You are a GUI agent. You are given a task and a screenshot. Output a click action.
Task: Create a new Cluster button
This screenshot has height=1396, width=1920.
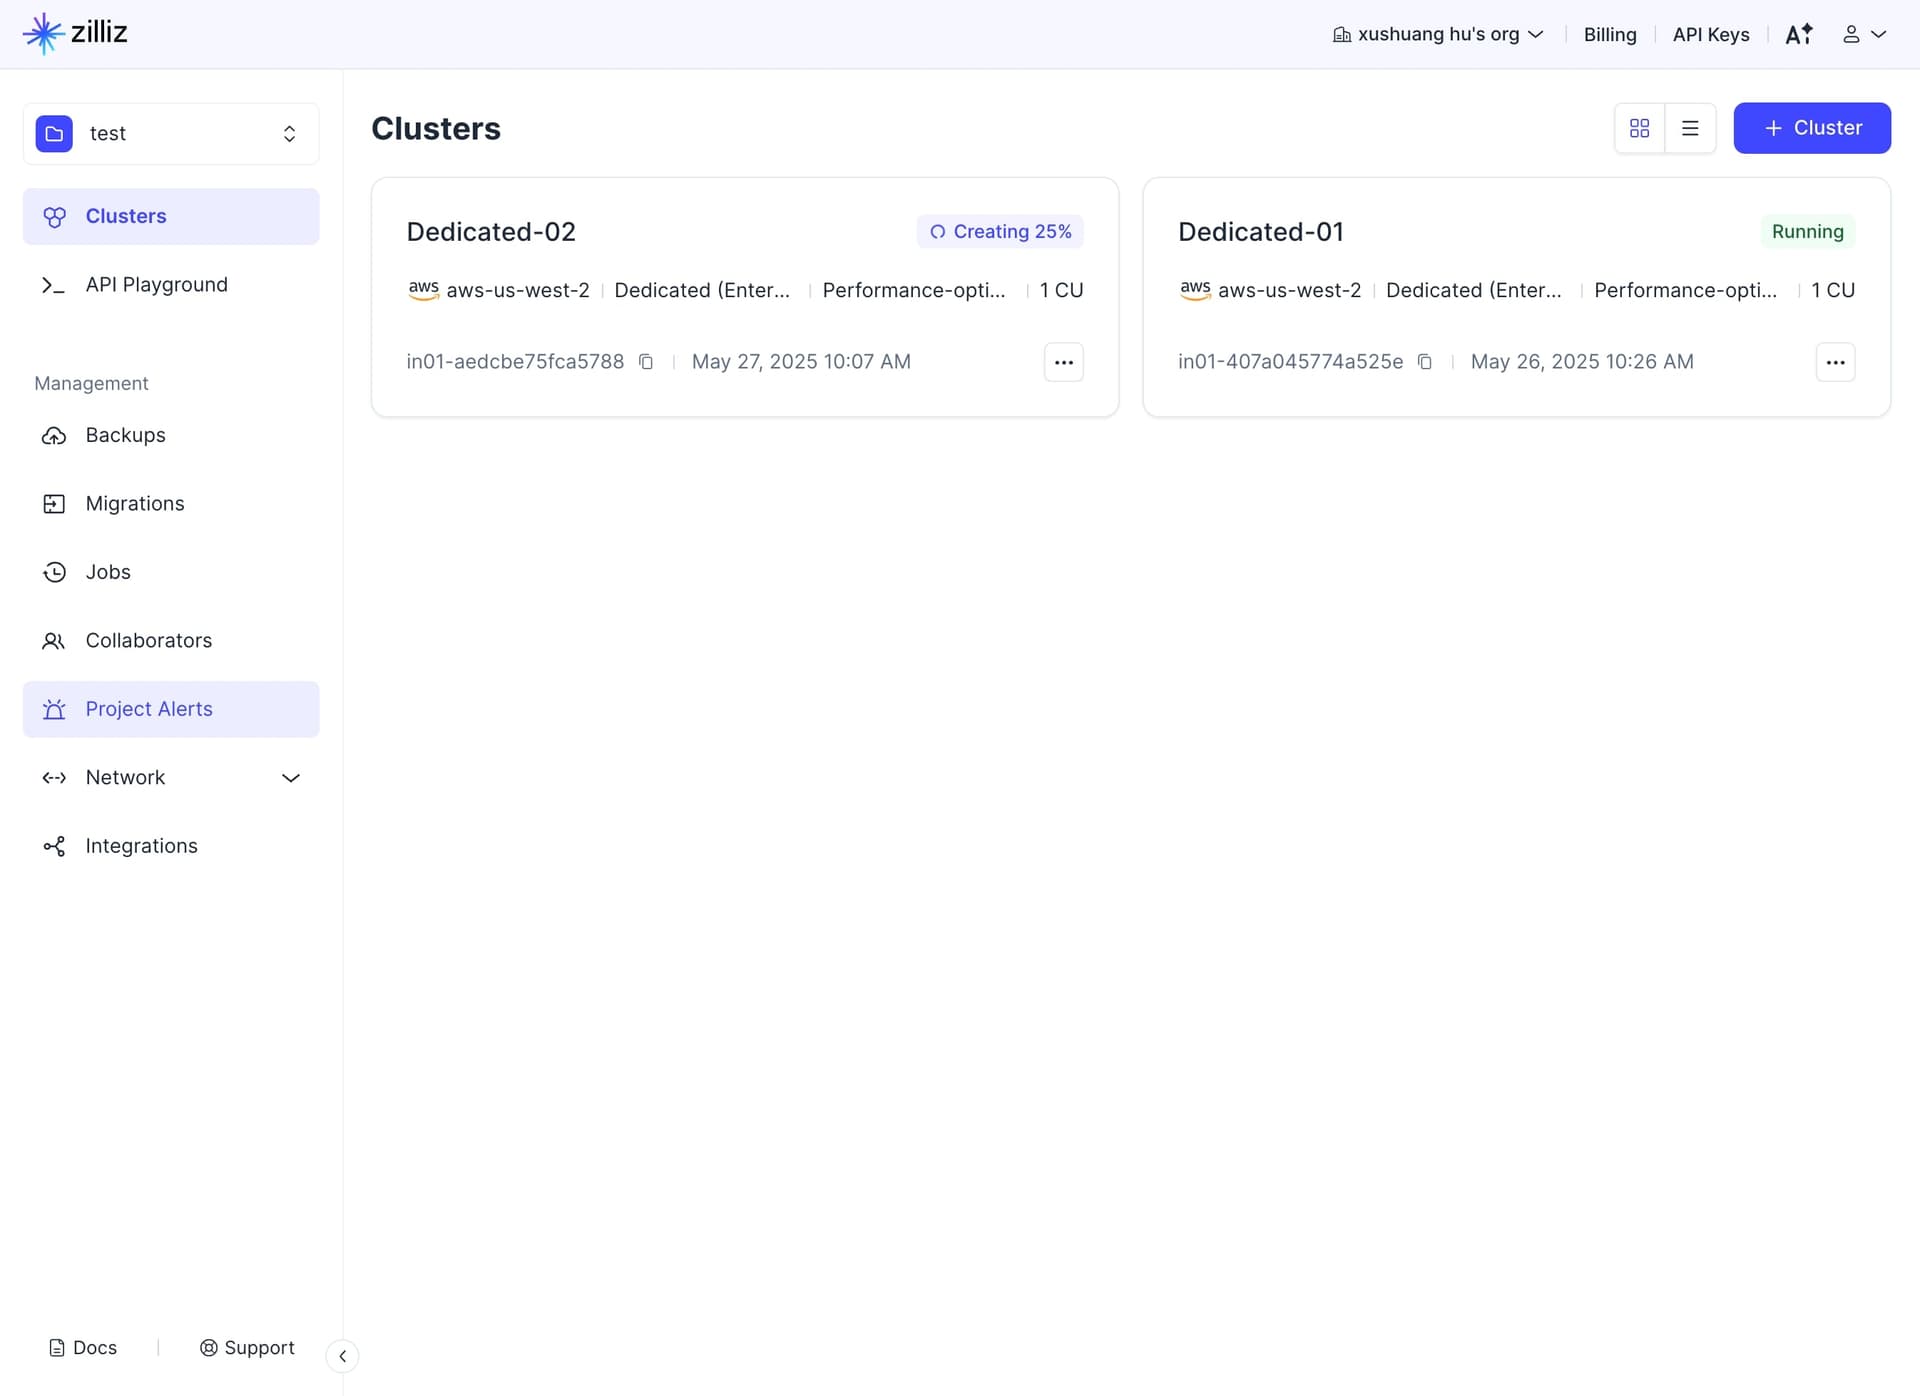[x=1812, y=128]
